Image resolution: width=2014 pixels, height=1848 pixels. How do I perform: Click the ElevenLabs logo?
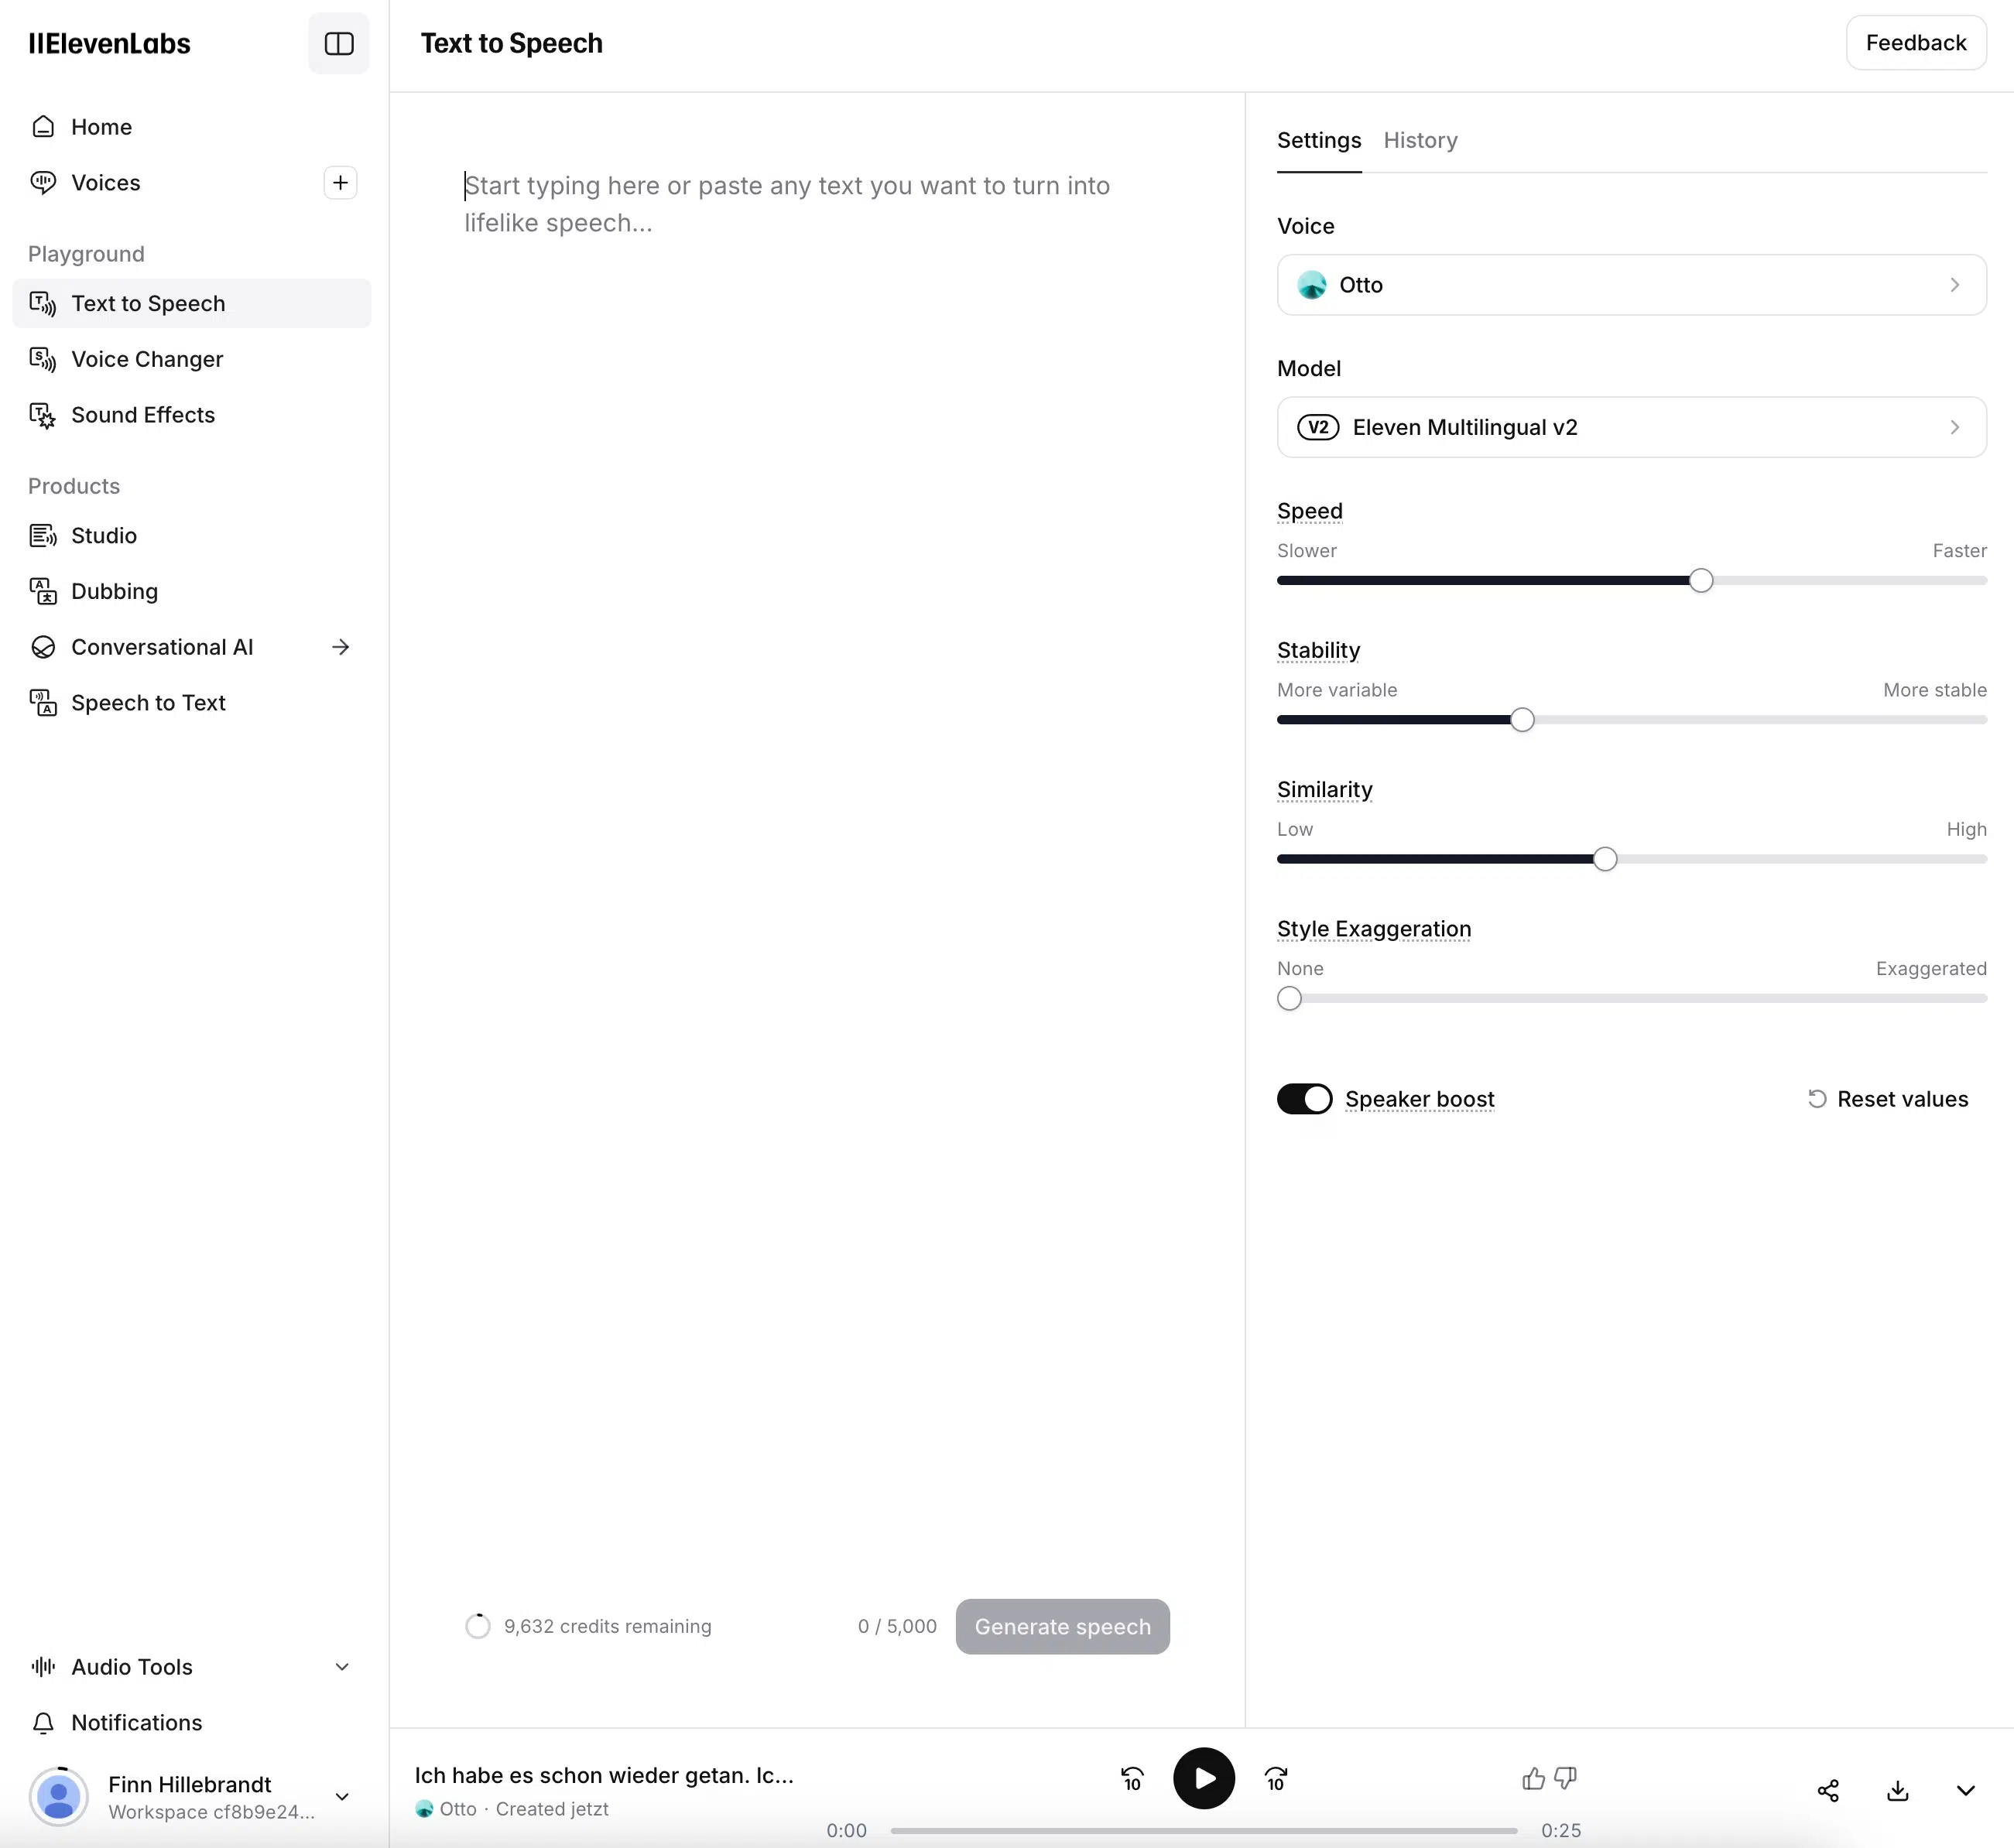[x=109, y=43]
